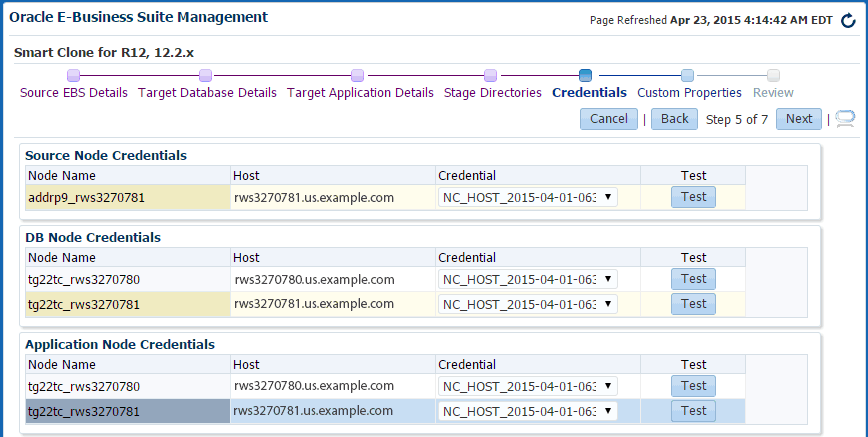
Task: Test application node tg22tc_rws3270781 credential
Action: 694,411
